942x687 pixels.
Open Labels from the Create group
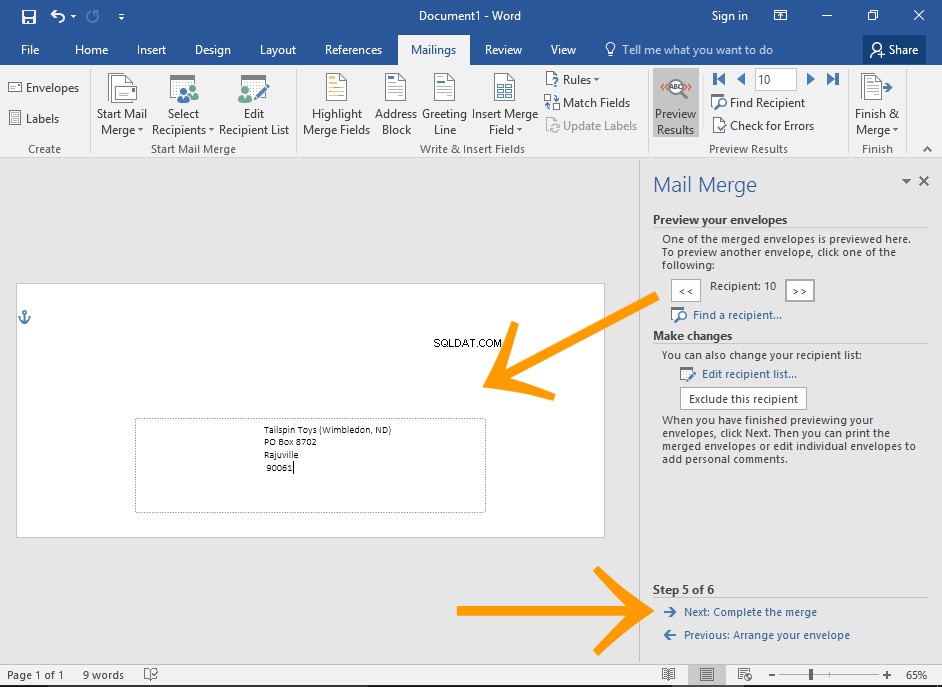coord(34,118)
